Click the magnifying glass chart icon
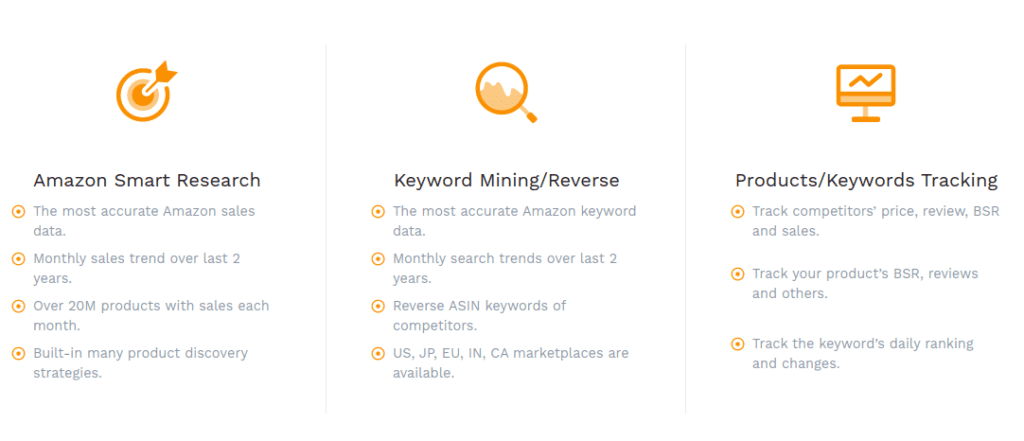The image size is (1024, 441). [x=506, y=92]
